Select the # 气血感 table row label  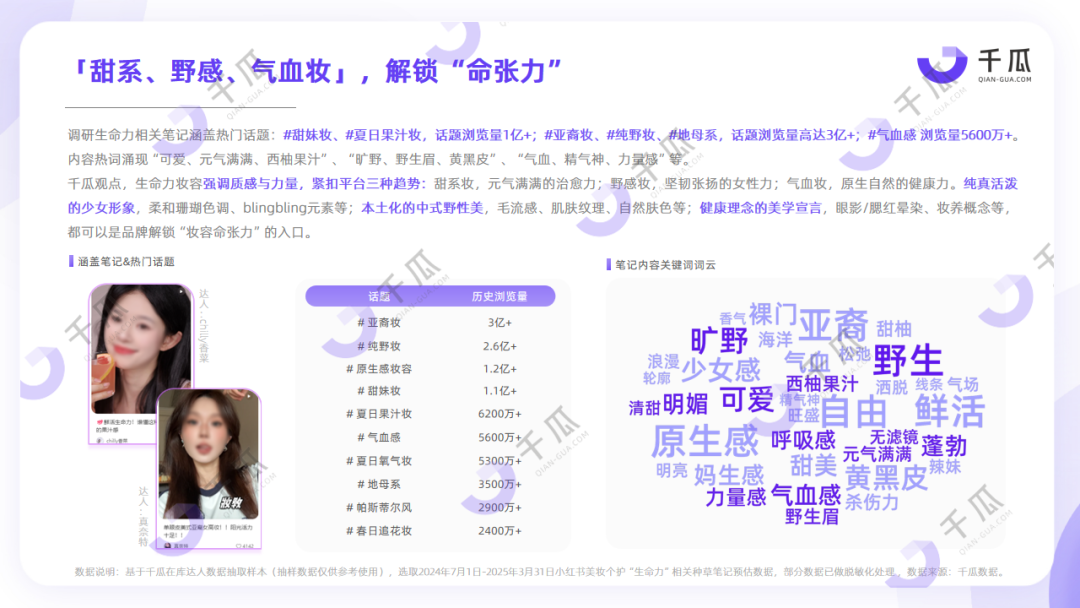[x=379, y=437]
